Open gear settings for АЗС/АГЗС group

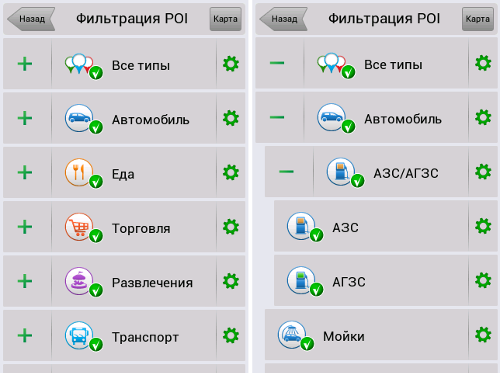point(483,172)
